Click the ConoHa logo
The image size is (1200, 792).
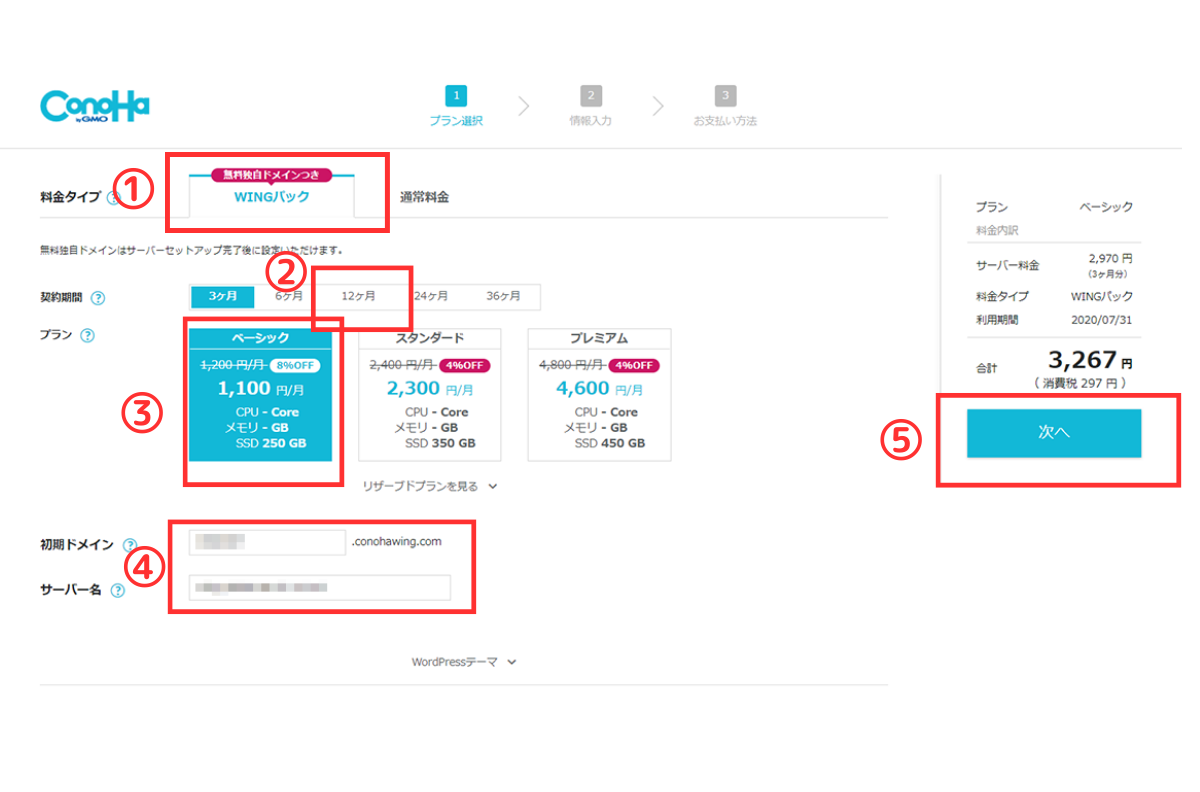pyautogui.click(x=95, y=108)
